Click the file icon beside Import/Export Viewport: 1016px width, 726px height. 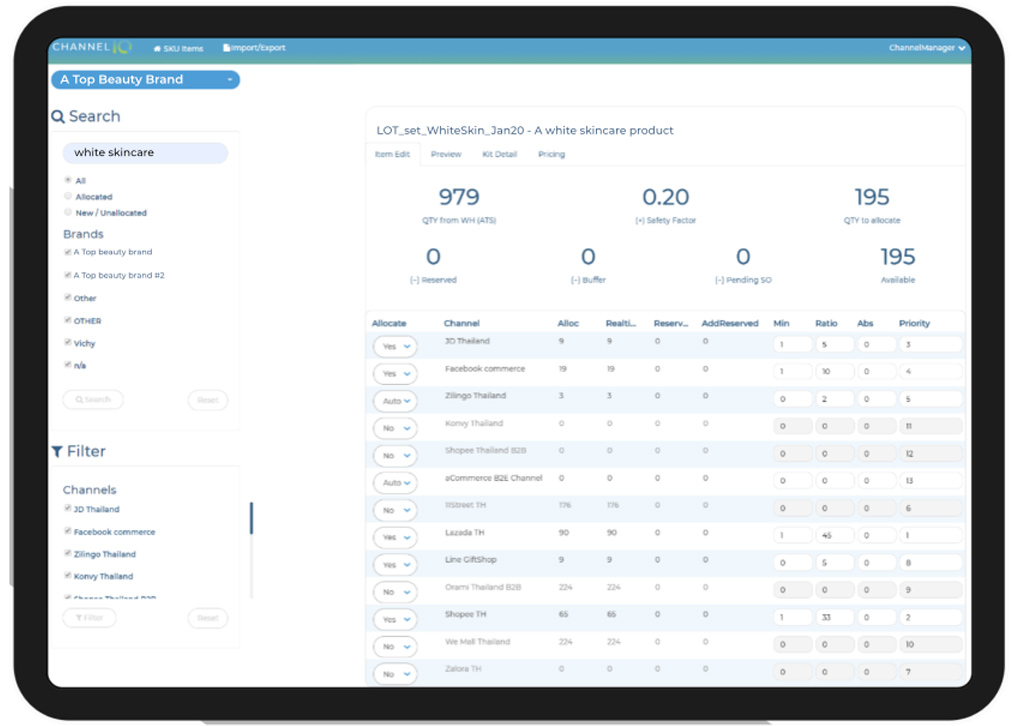point(226,49)
